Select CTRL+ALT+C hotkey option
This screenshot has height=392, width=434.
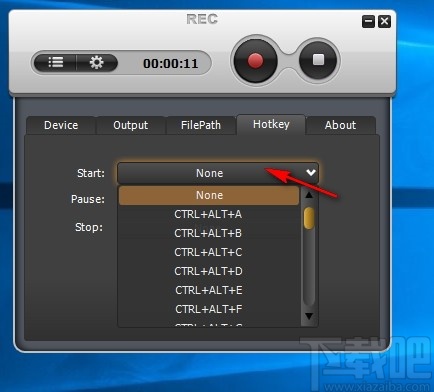pos(209,252)
